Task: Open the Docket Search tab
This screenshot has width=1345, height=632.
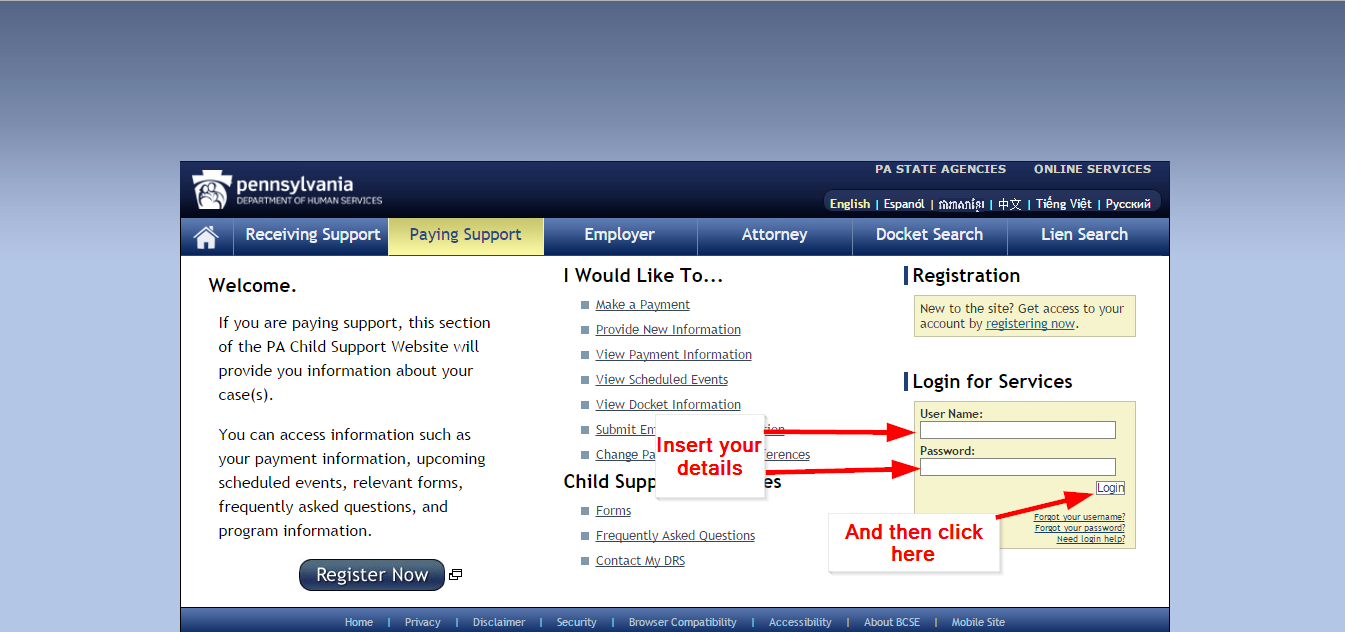Action: [x=930, y=235]
